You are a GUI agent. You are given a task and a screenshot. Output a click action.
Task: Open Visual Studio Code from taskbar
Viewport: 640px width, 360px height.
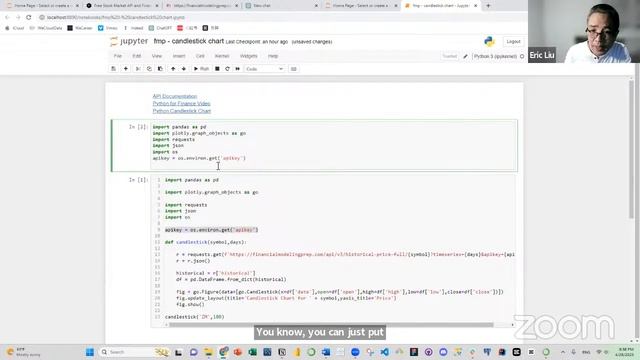pos(384,352)
